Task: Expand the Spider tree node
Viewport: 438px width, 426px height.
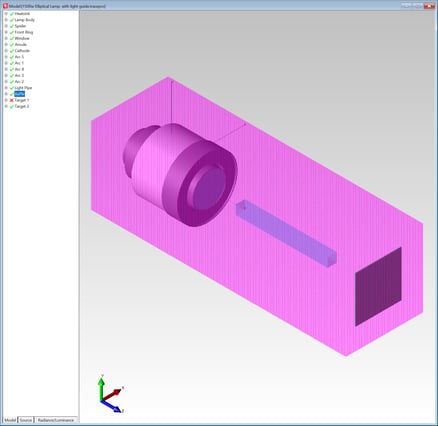Action: 6,26
